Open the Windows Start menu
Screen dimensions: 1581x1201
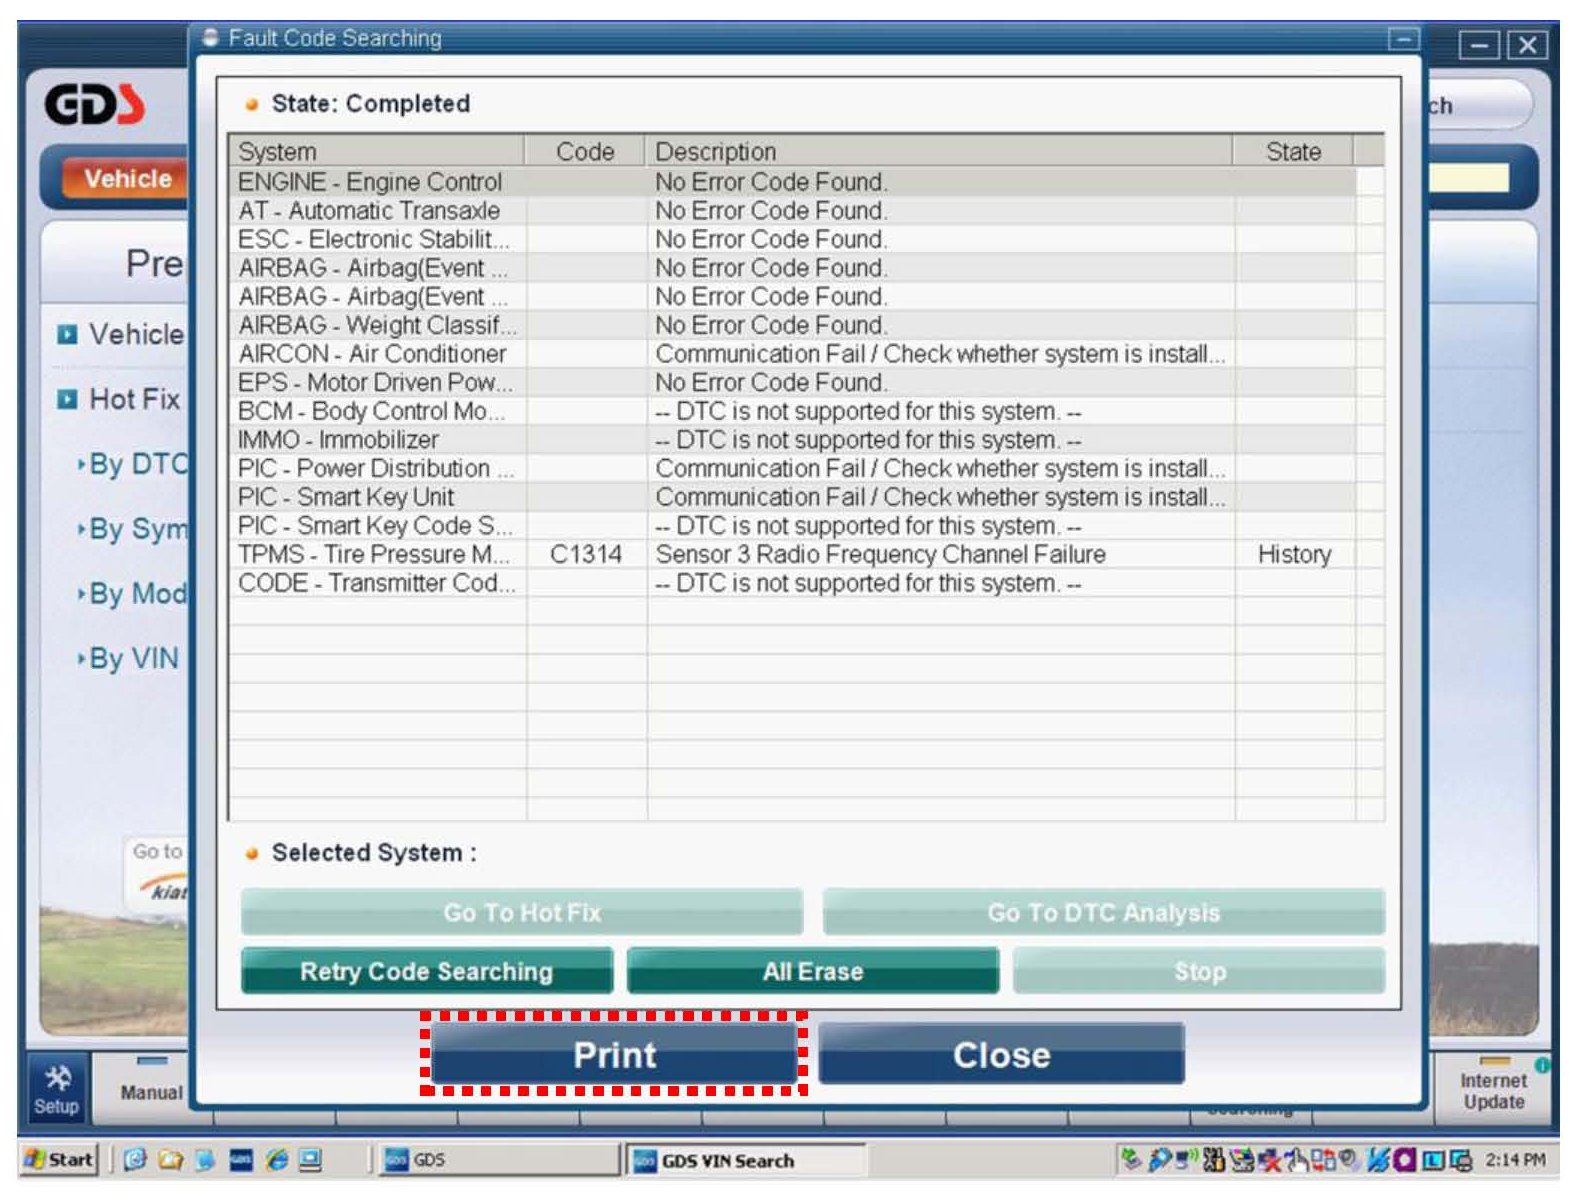(59, 1160)
